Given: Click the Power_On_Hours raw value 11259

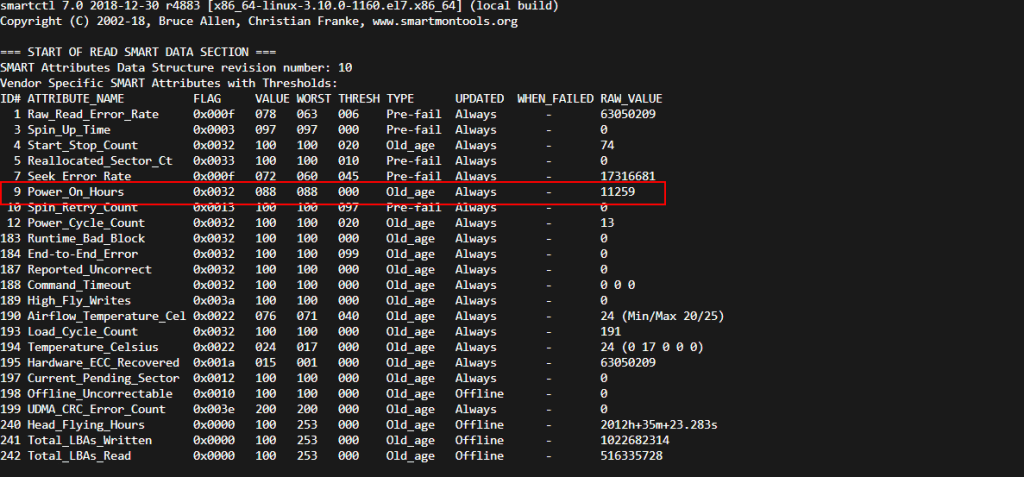Looking at the screenshot, I should pos(617,192).
